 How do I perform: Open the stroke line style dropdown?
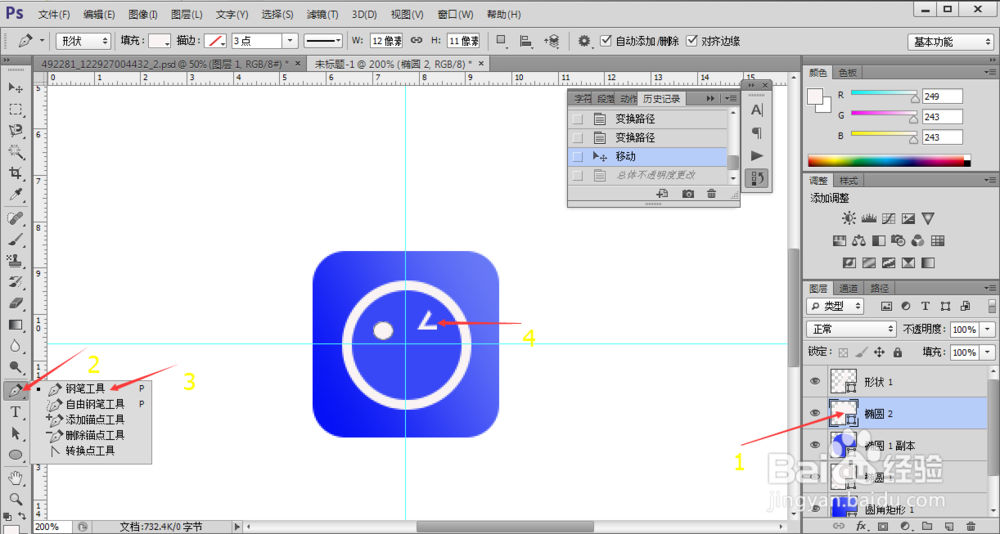(323, 41)
